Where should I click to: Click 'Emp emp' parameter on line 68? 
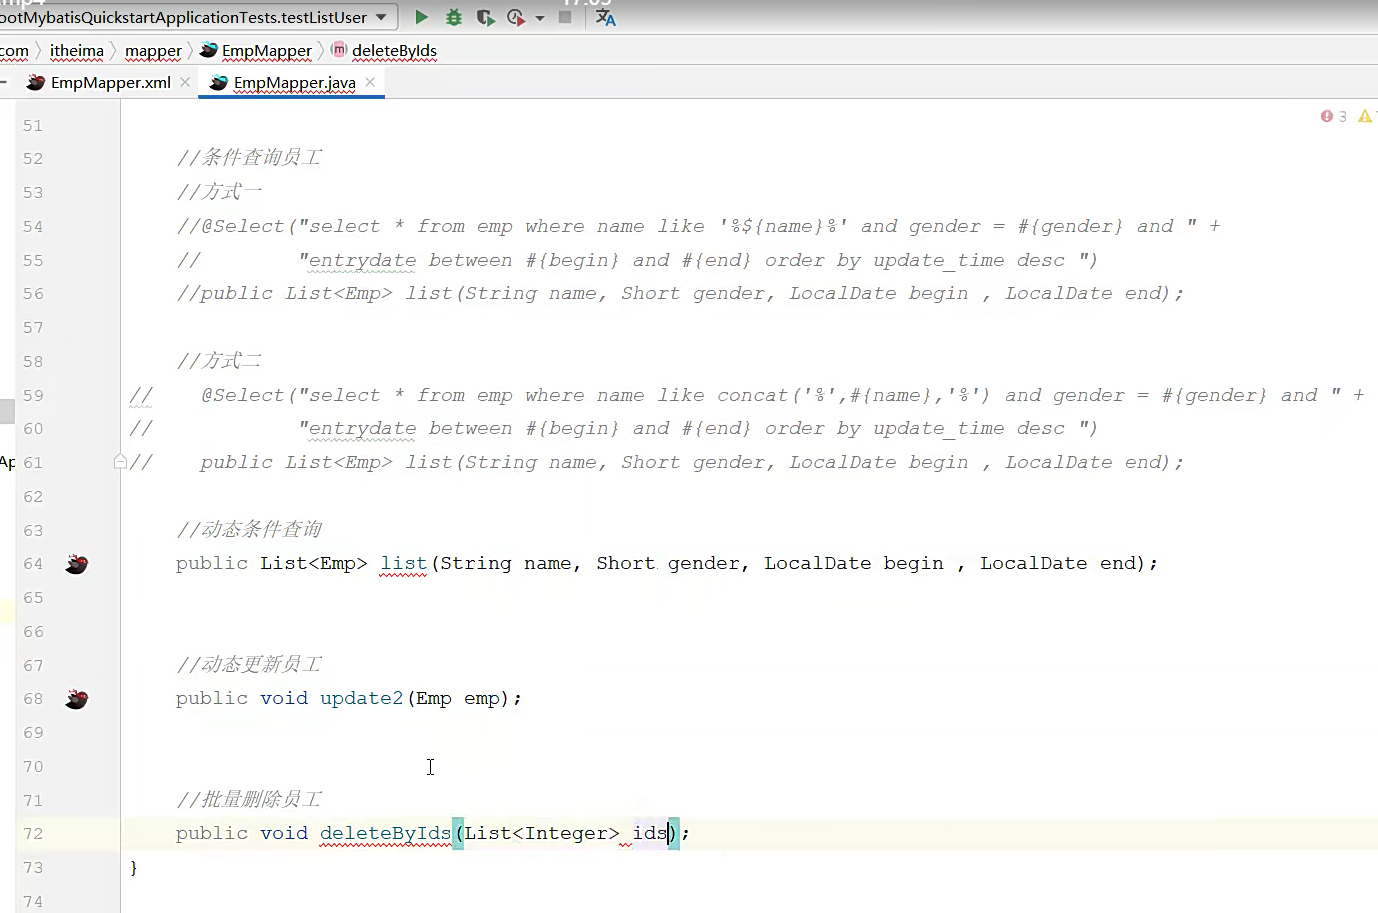[x=457, y=698]
